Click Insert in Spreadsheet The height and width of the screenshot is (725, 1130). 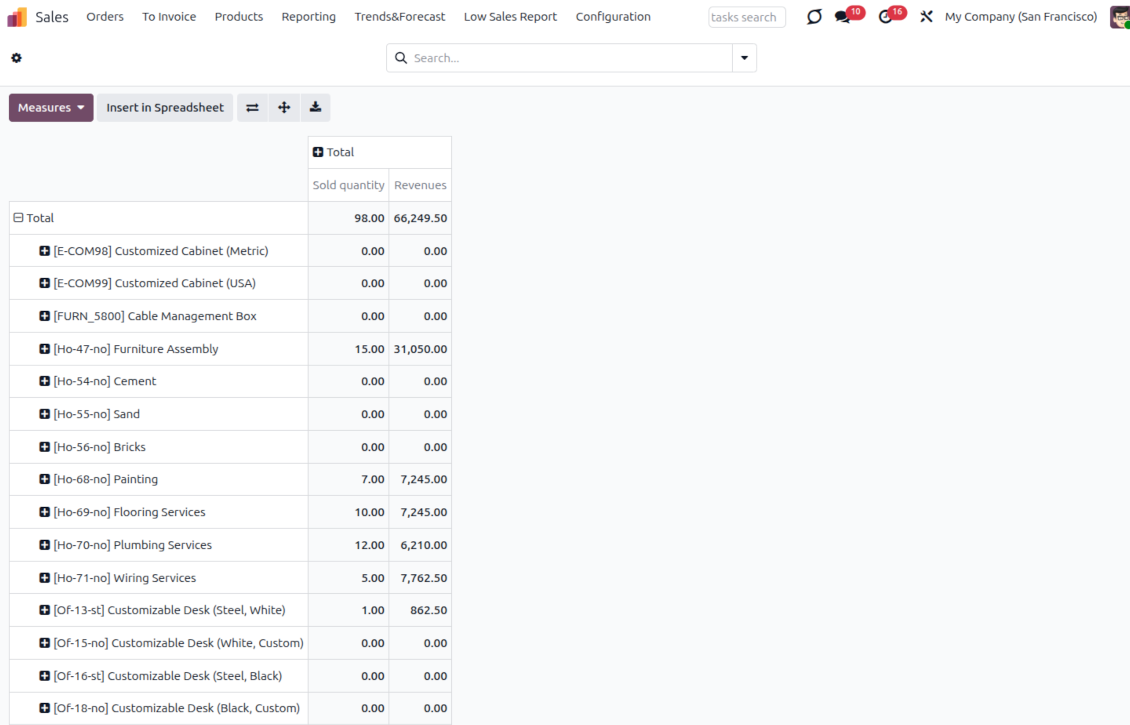click(164, 107)
